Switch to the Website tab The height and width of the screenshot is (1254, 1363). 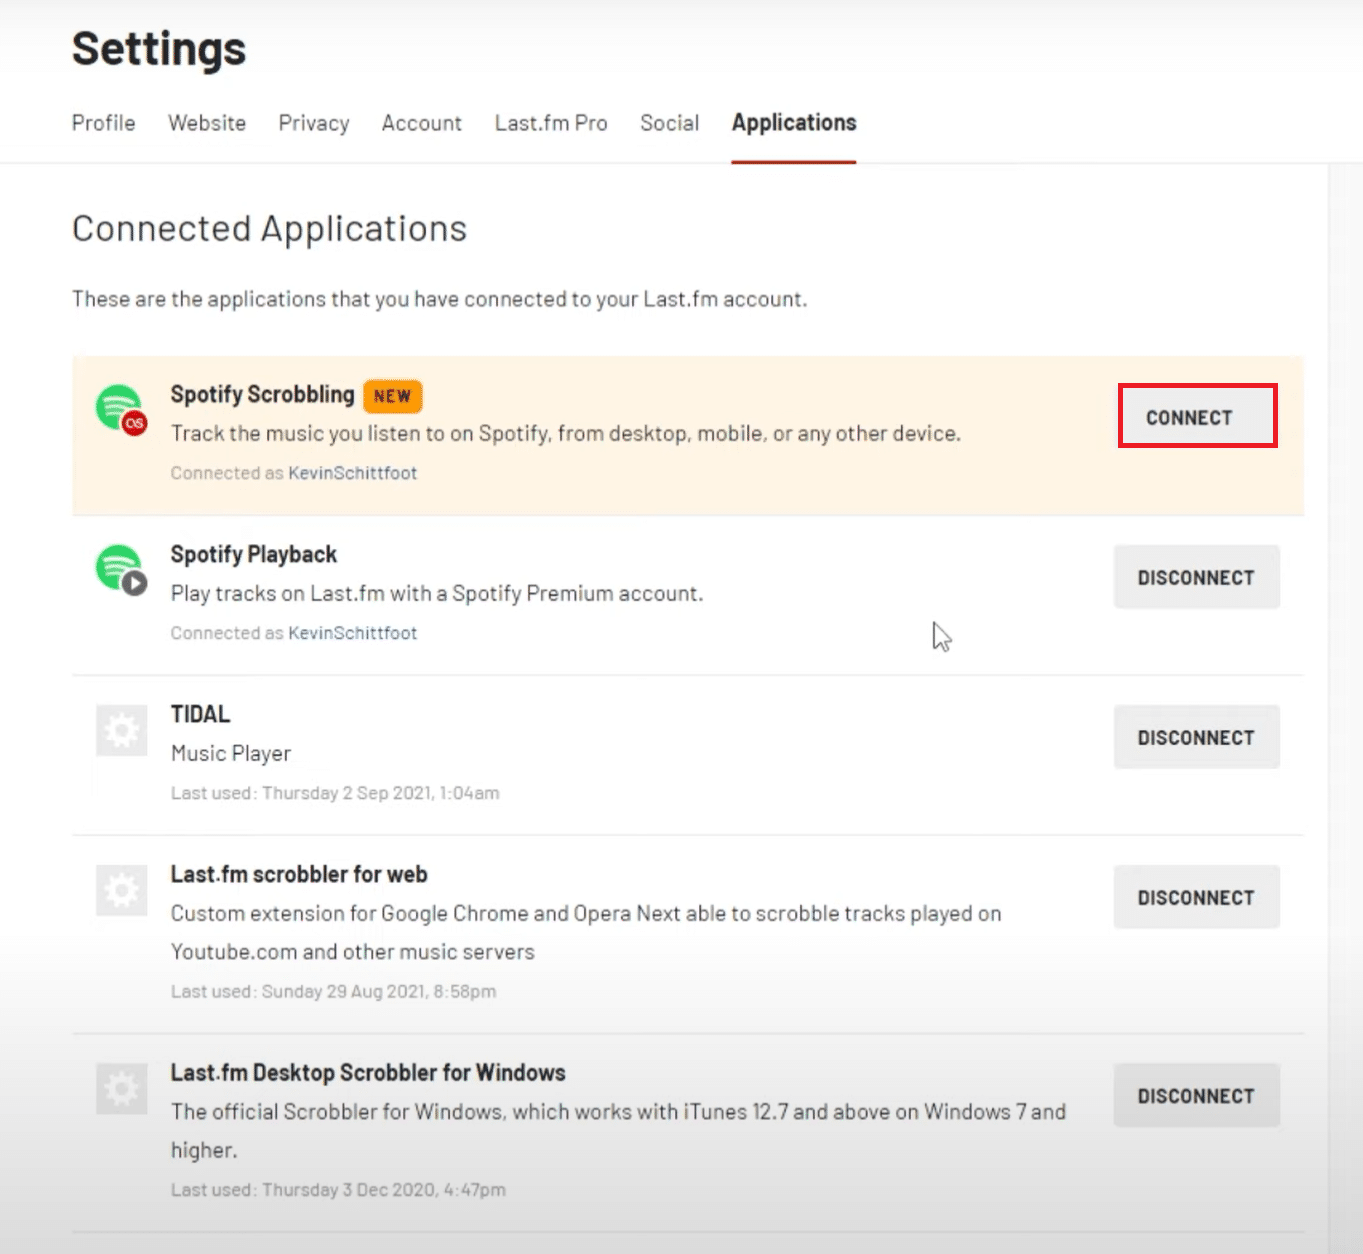pyautogui.click(x=207, y=123)
